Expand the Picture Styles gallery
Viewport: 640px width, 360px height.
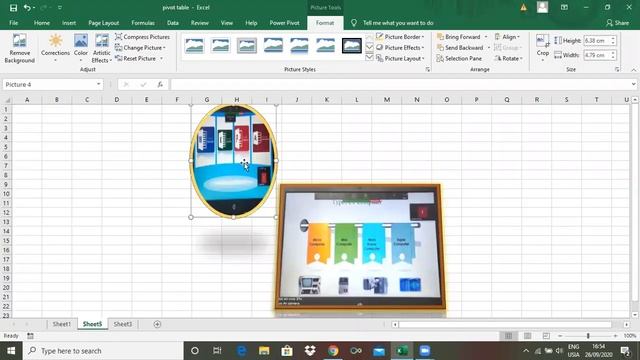coord(369,58)
